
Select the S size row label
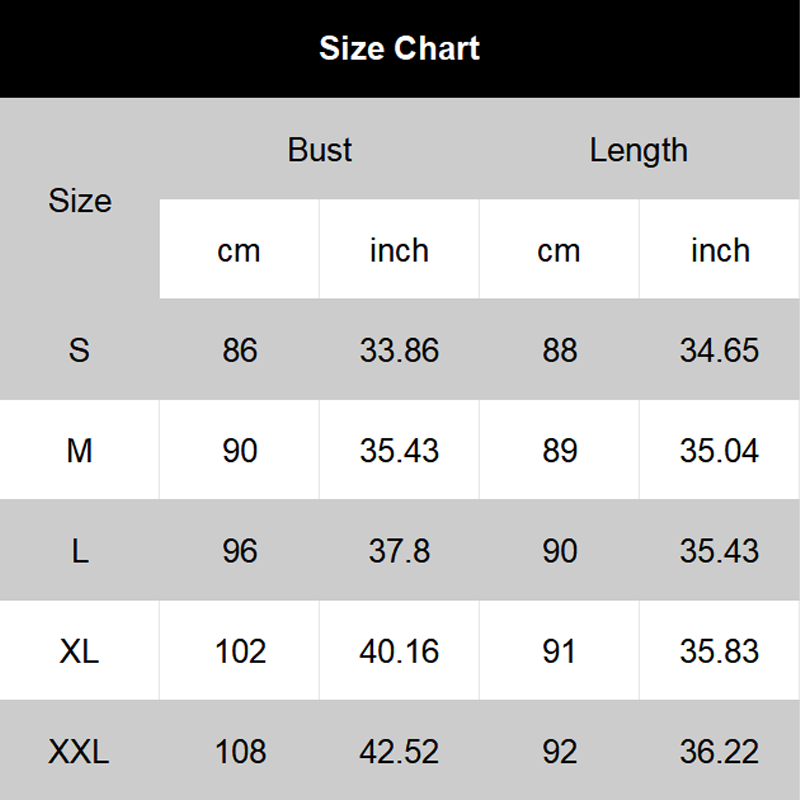click(80, 350)
